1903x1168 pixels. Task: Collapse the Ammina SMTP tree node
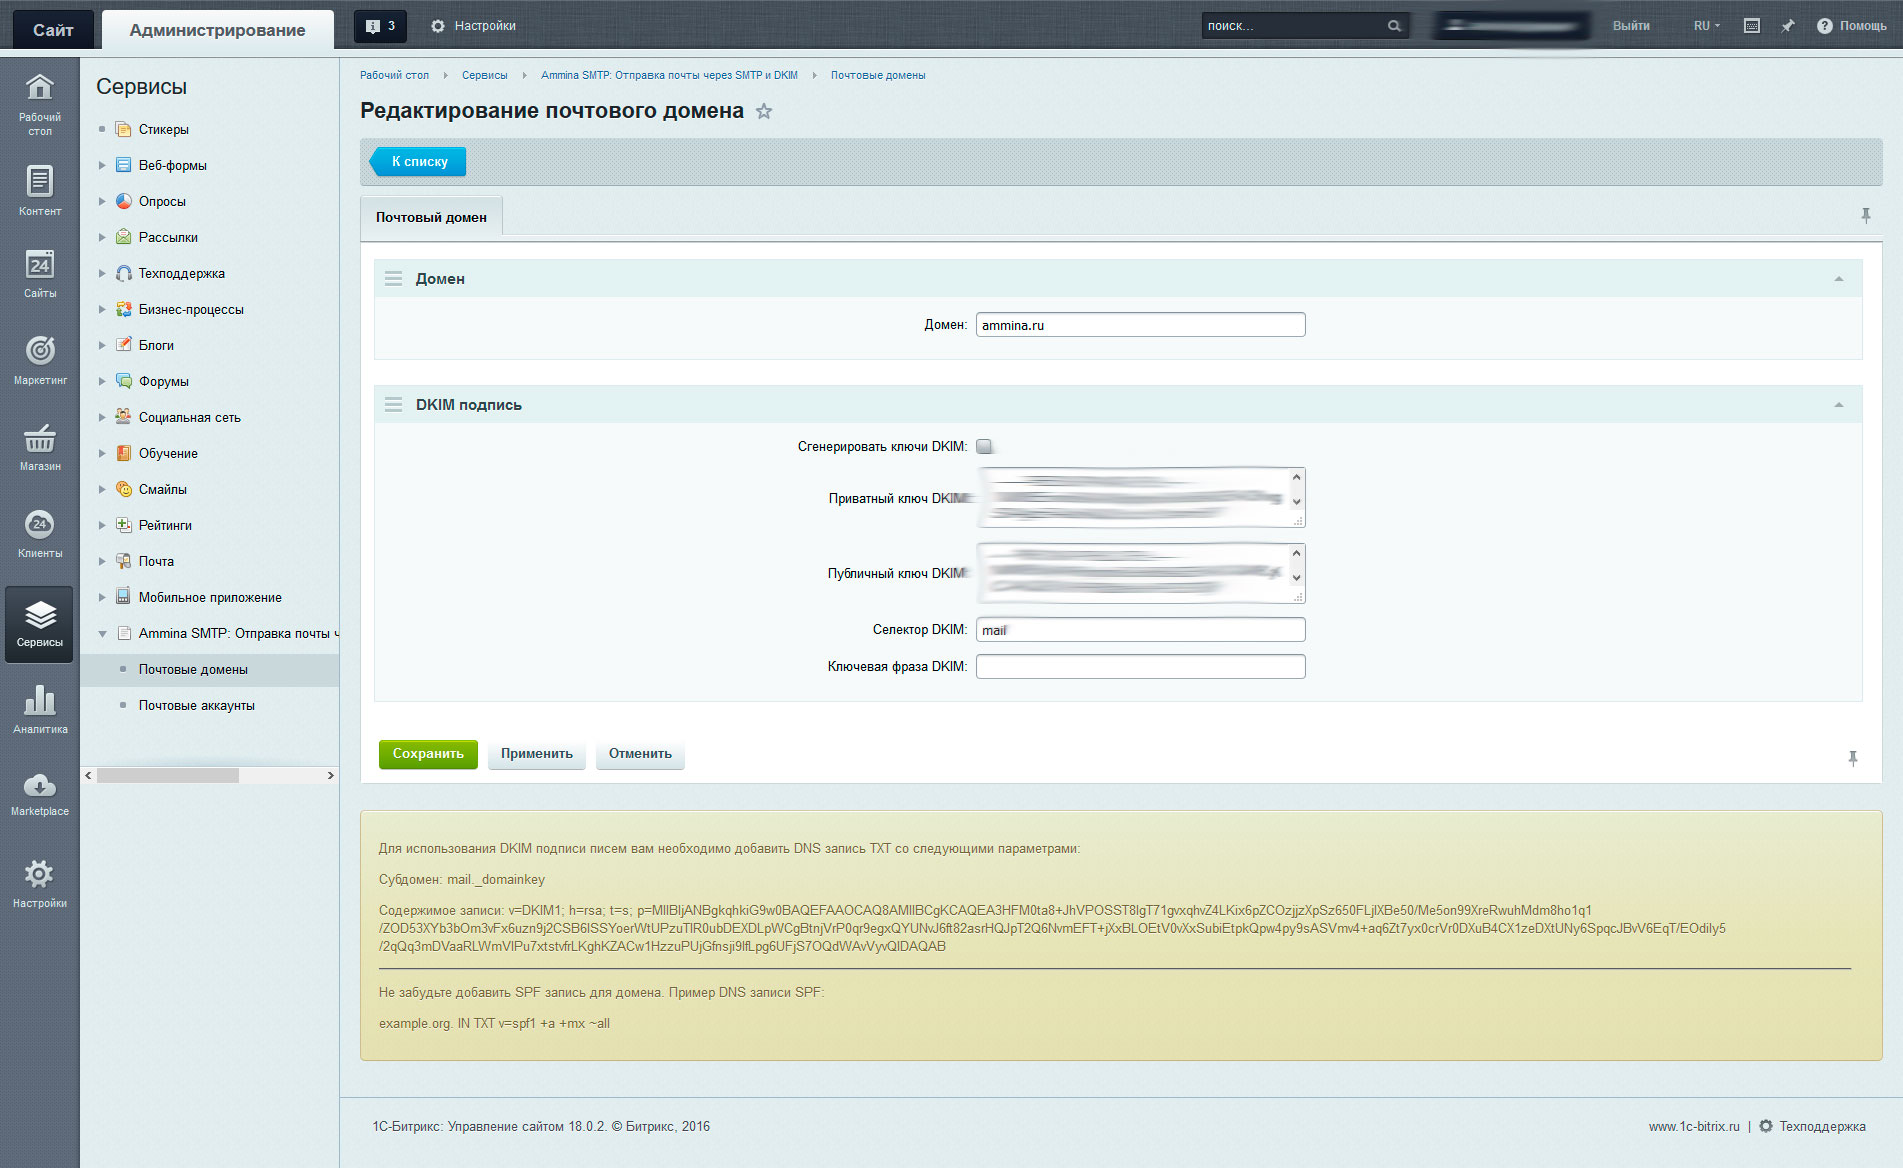pyautogui.click(x=102, y=634)
